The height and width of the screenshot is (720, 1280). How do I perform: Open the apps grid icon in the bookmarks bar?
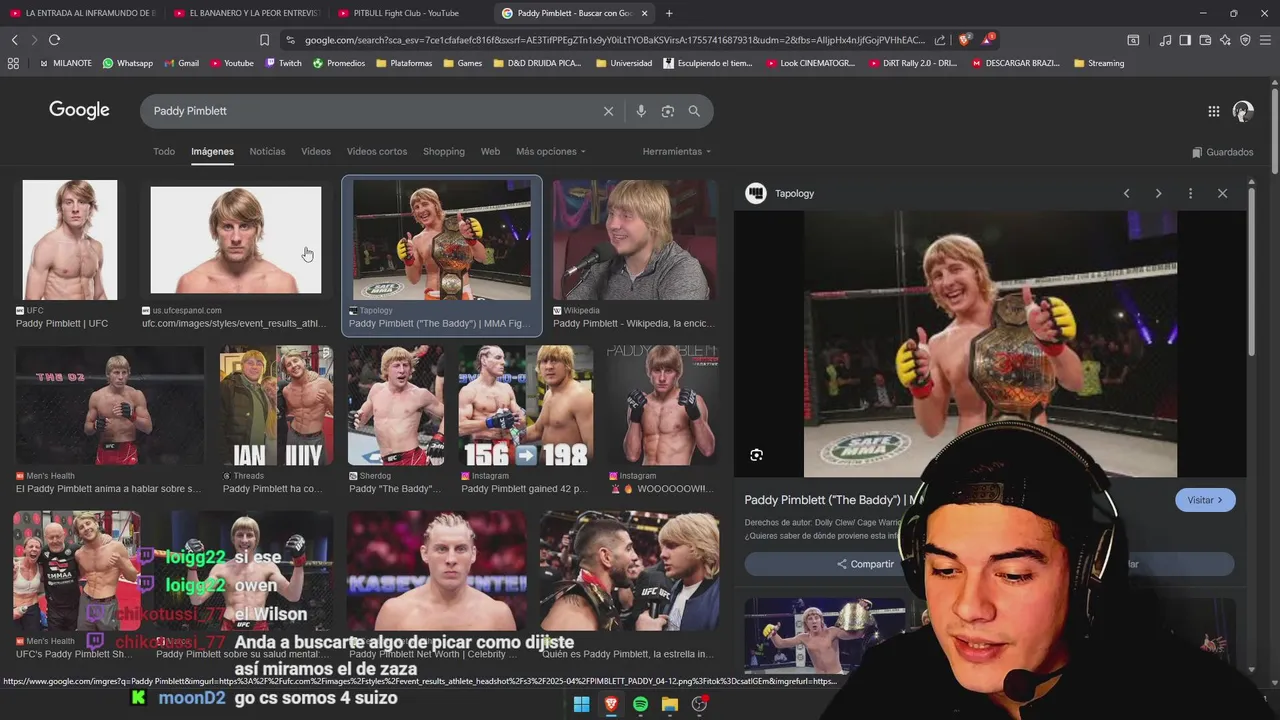pyautogui.click(x=13, y=63)
